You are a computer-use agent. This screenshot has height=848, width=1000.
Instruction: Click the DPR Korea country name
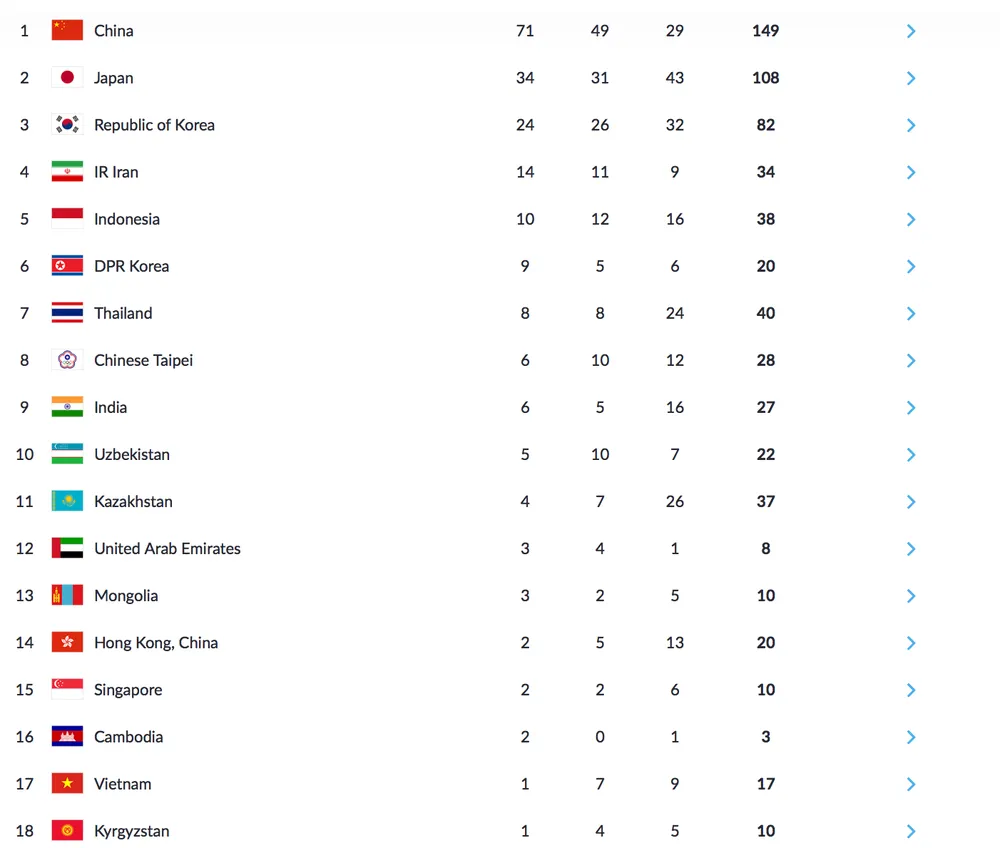tap(131, 266)
